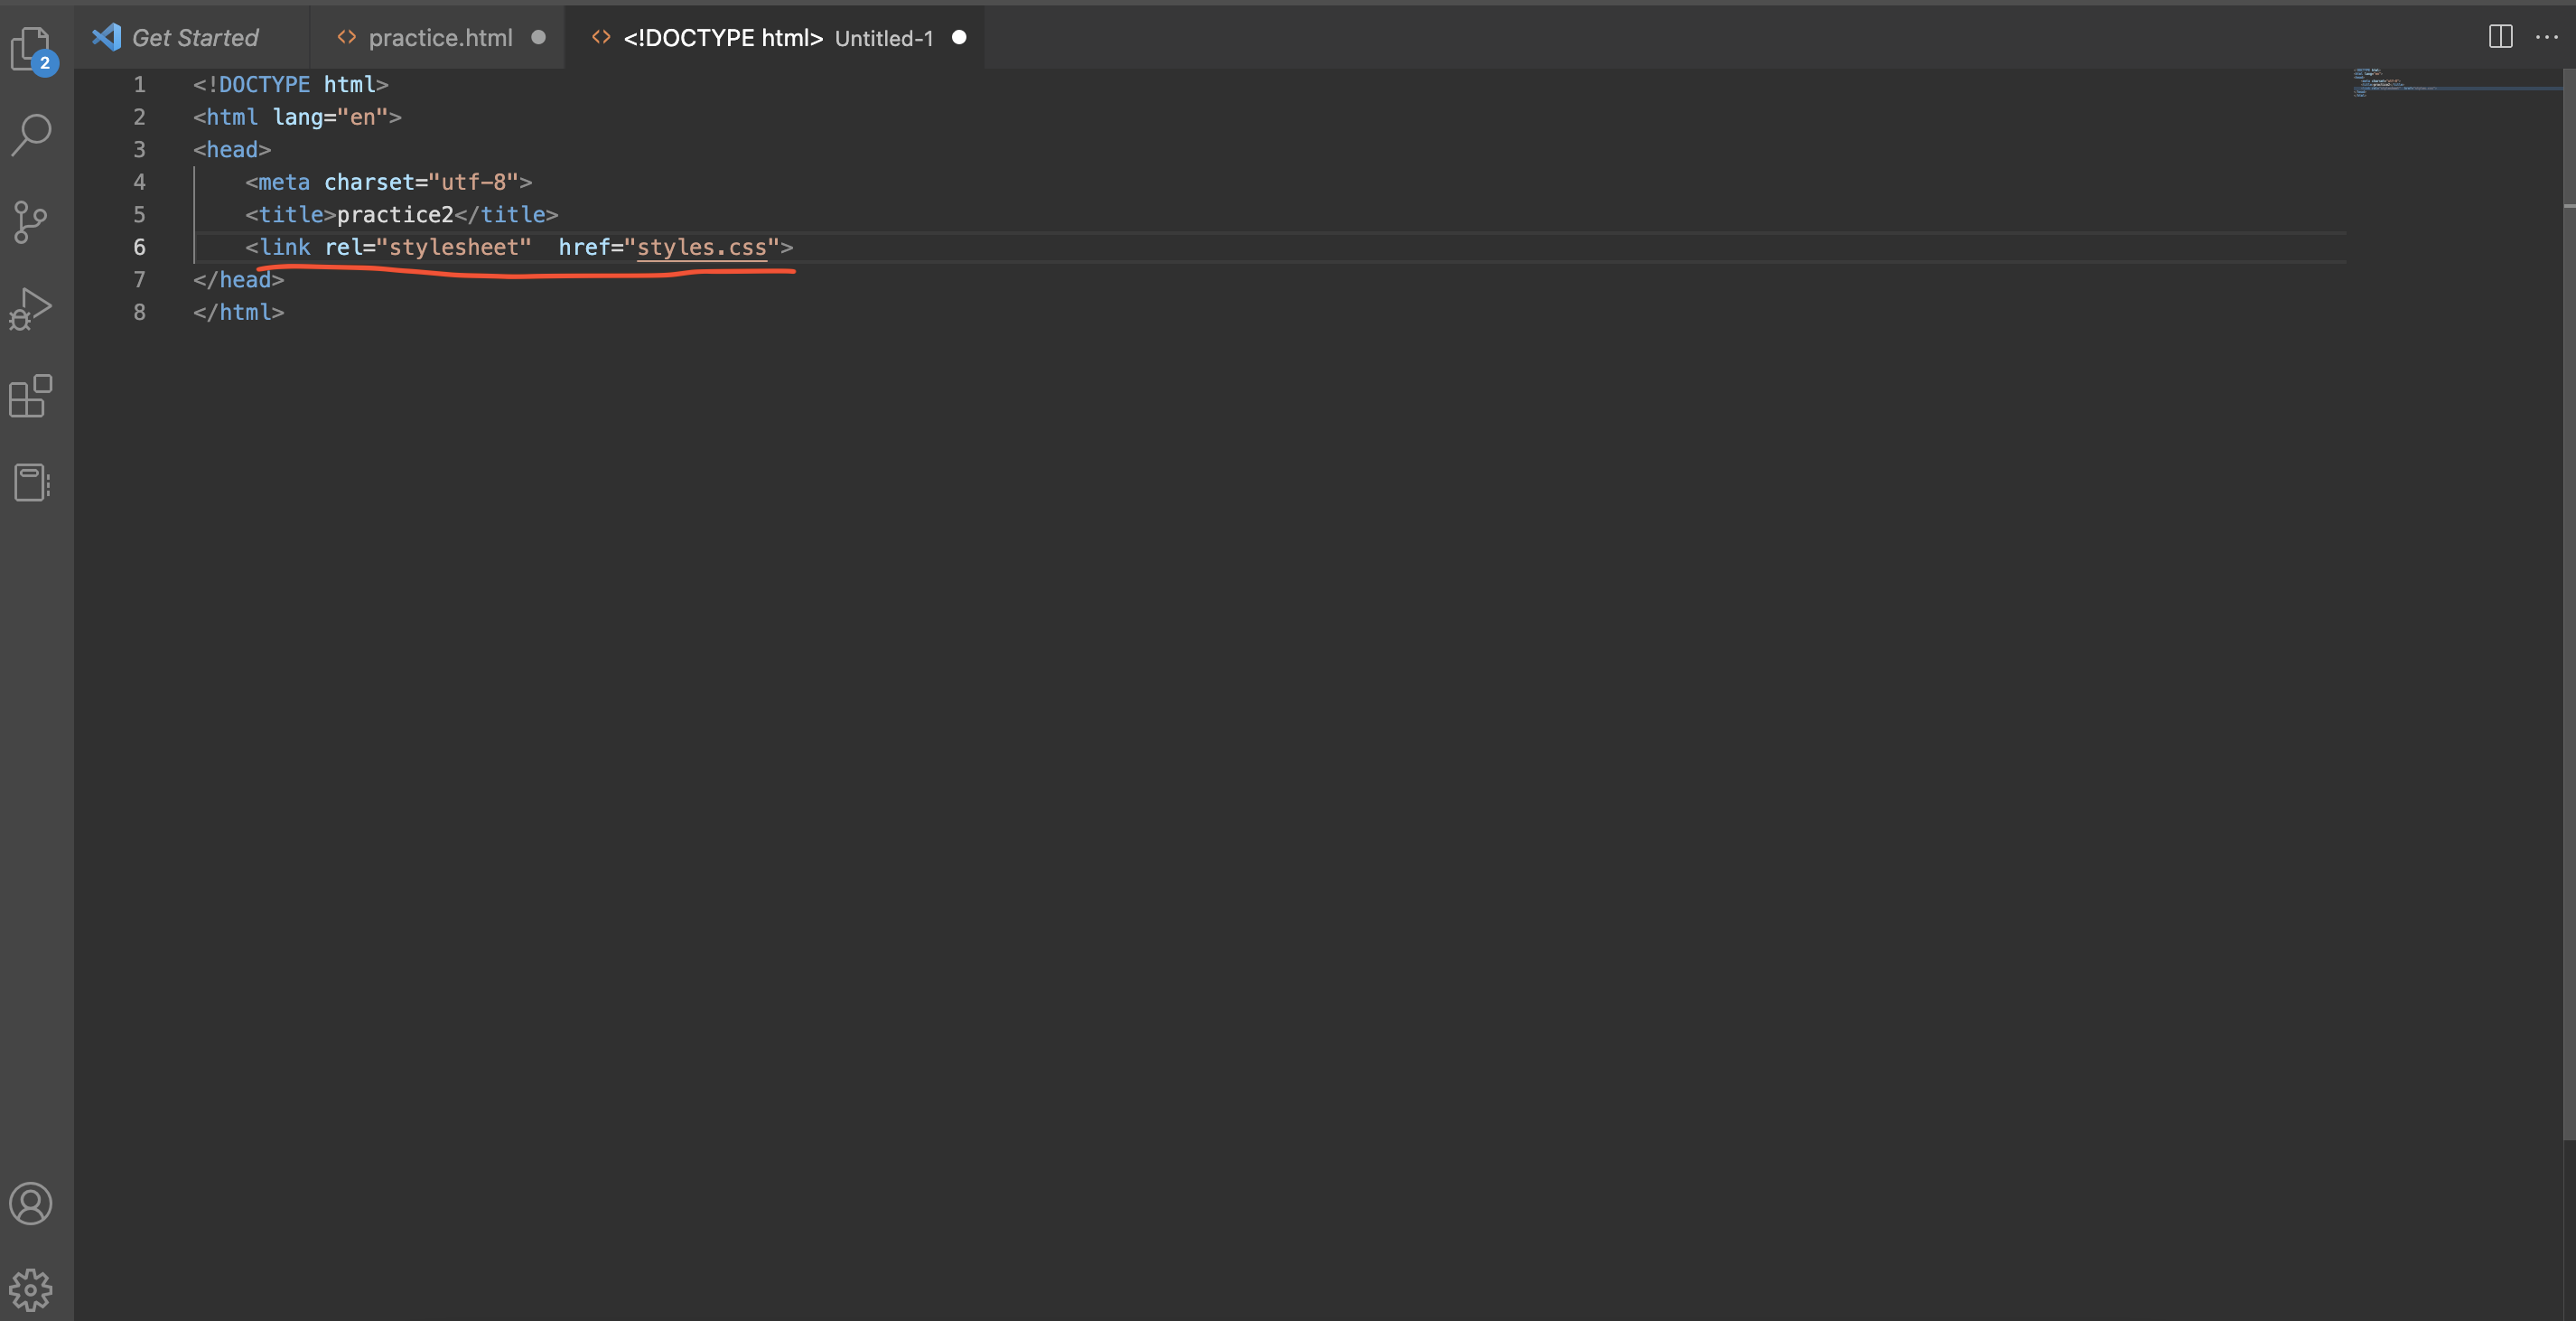This screenshot has width=2576, height=1321.
Task: Click line number 4 in gutter
Action: coord(140,182)
